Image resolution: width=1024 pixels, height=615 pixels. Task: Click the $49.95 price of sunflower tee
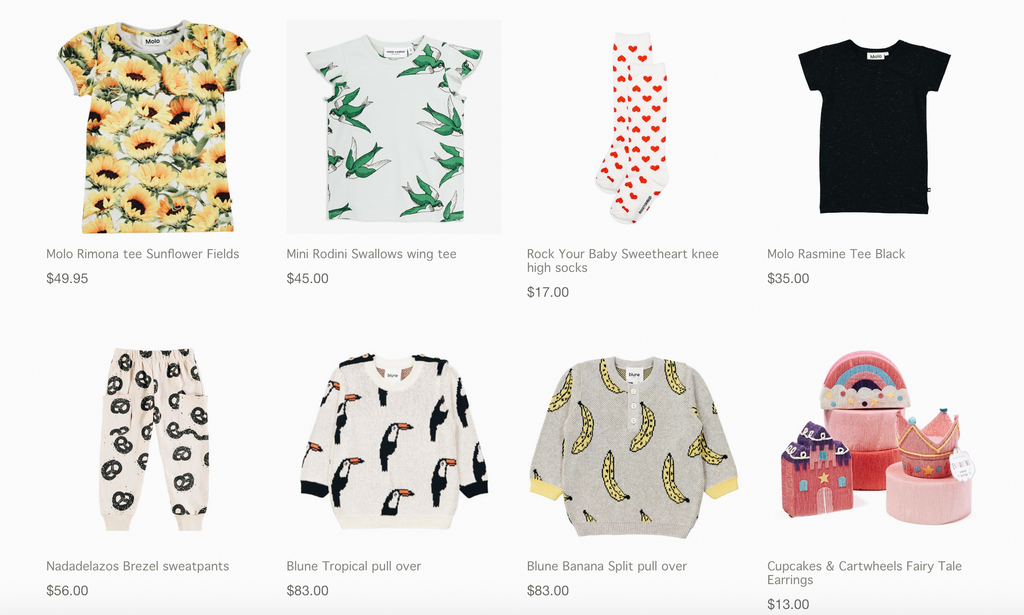point(67,278)
